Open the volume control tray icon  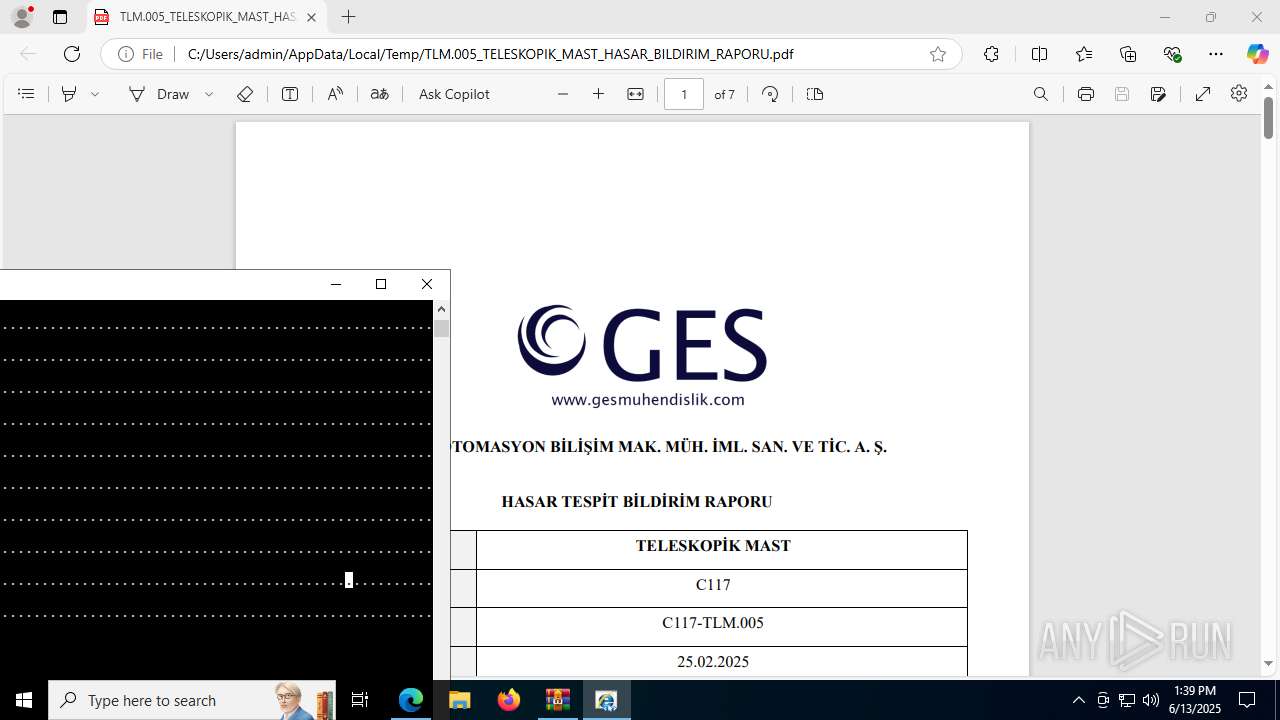click(1151, 700)
